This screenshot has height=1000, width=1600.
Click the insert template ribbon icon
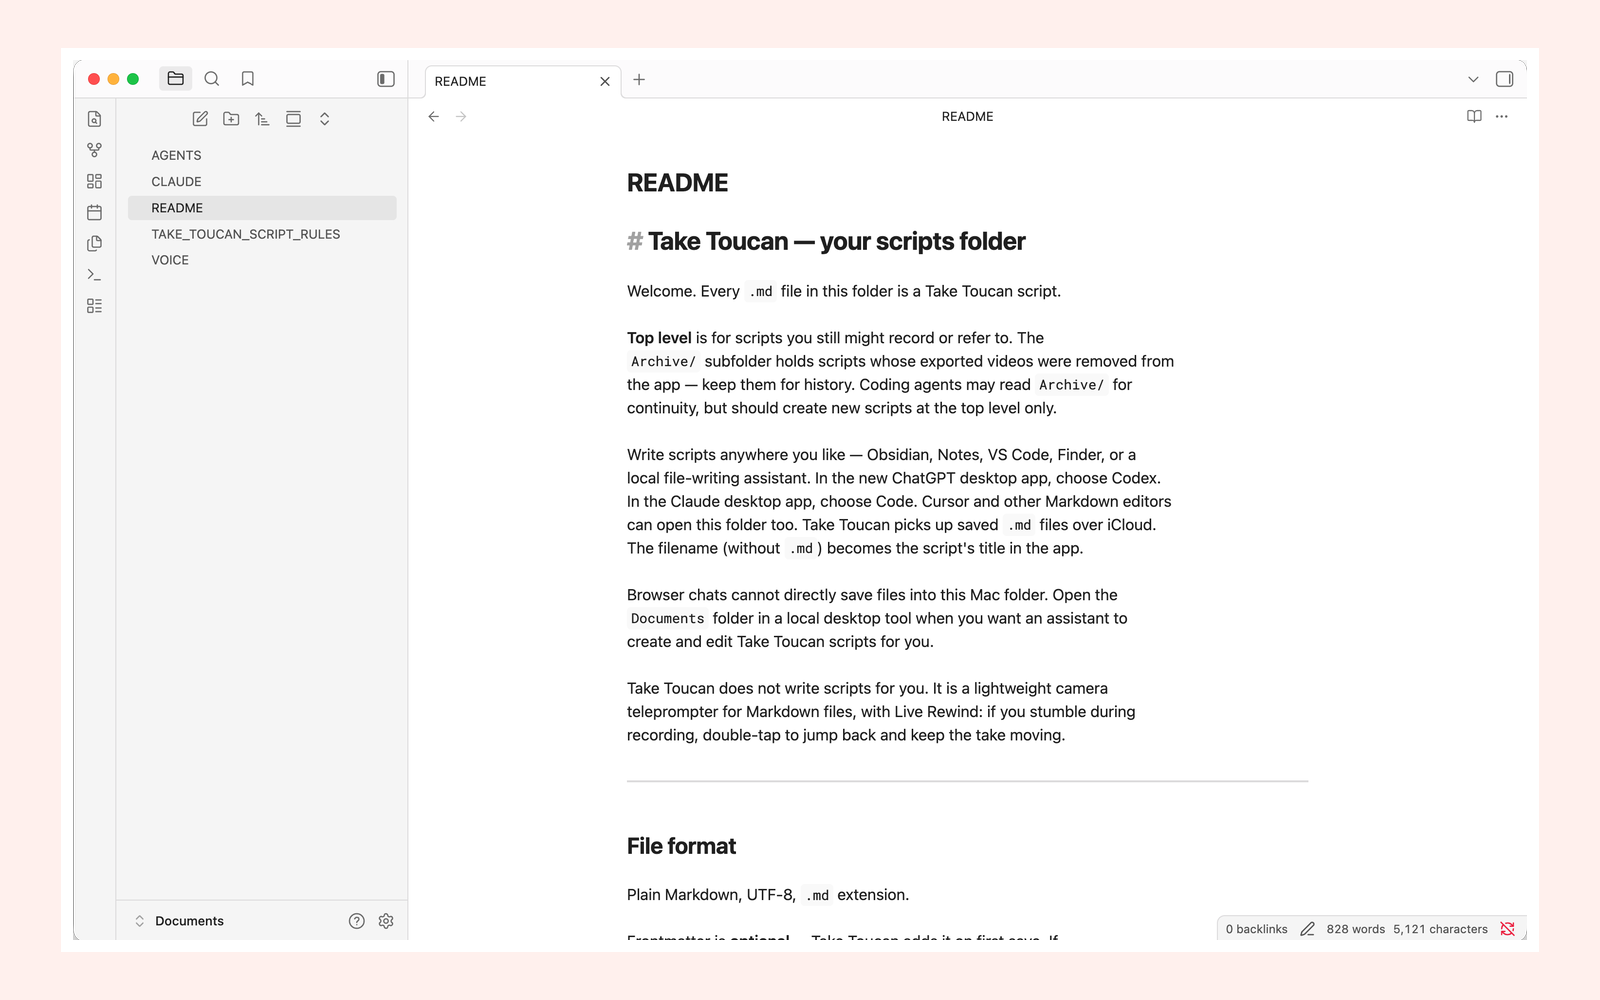(95, 243)
